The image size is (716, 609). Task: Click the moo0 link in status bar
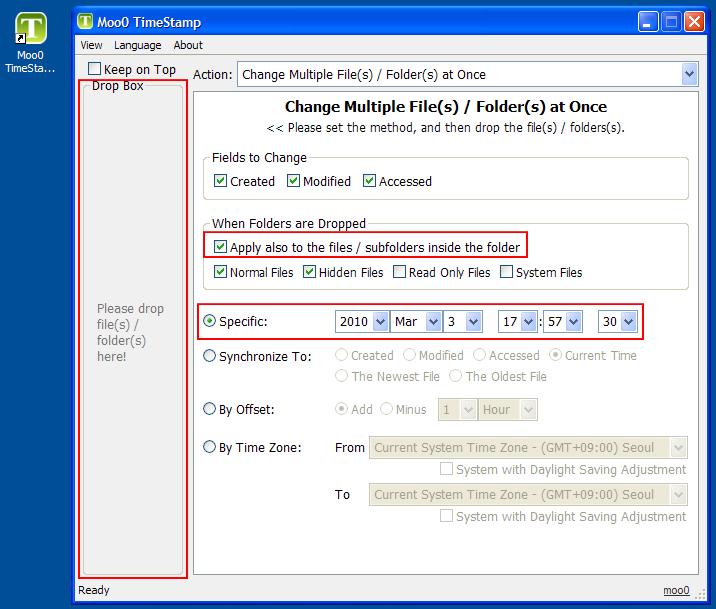(x=676, y=590)
